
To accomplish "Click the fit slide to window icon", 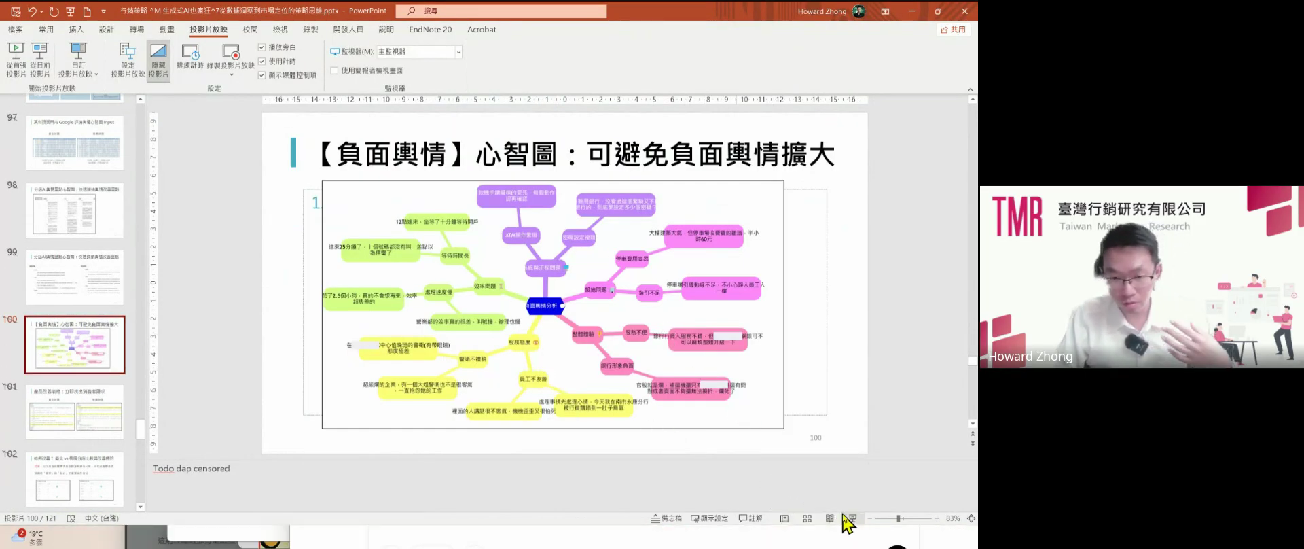I will [971, 519].
